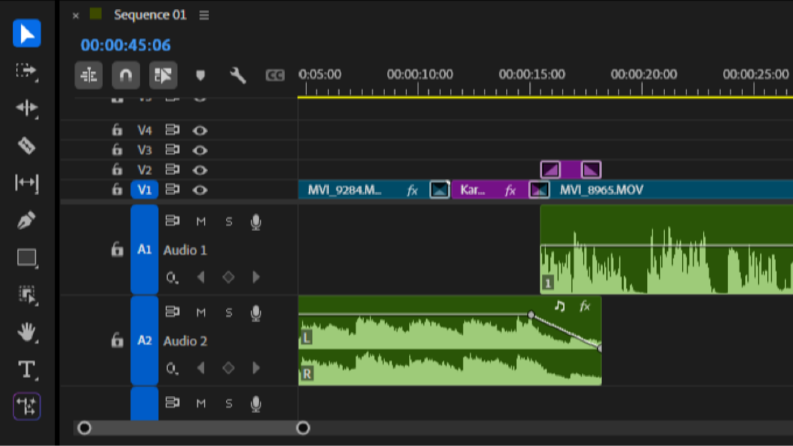The width and height of the screenshot is (793, 446).
Task: Click the zoom scrollbar right handle
Action: click(303, 428)
